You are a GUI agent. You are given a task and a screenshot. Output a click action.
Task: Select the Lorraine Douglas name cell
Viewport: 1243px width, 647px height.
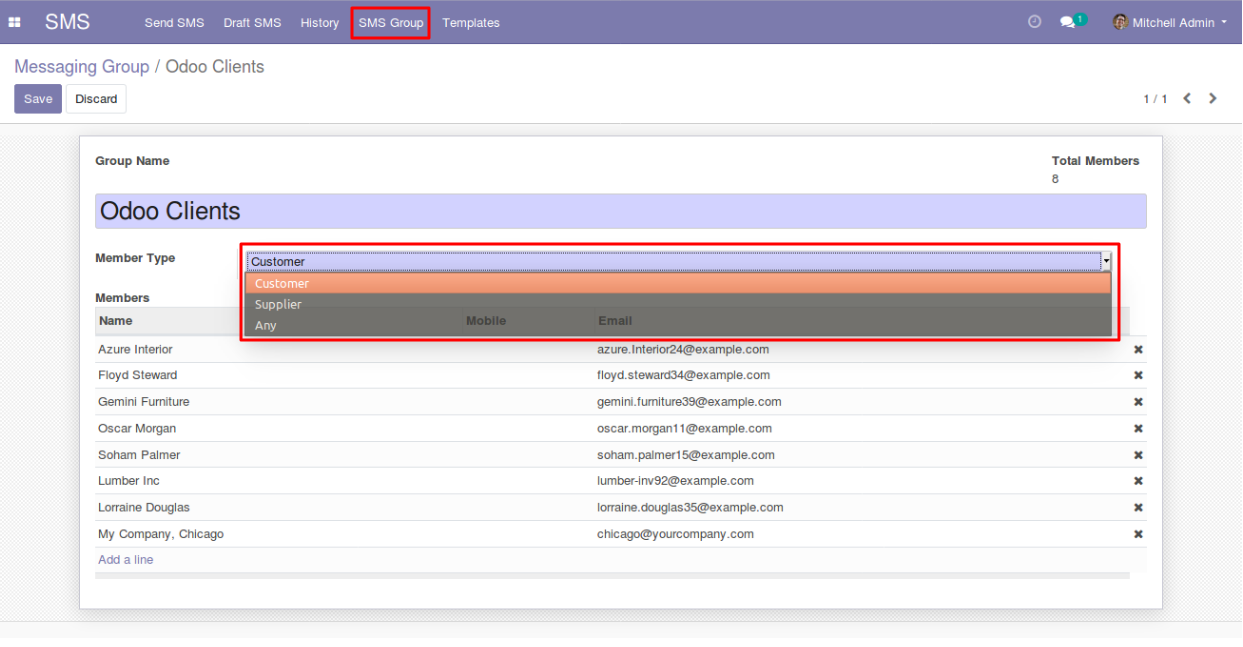tap(144, 507)
